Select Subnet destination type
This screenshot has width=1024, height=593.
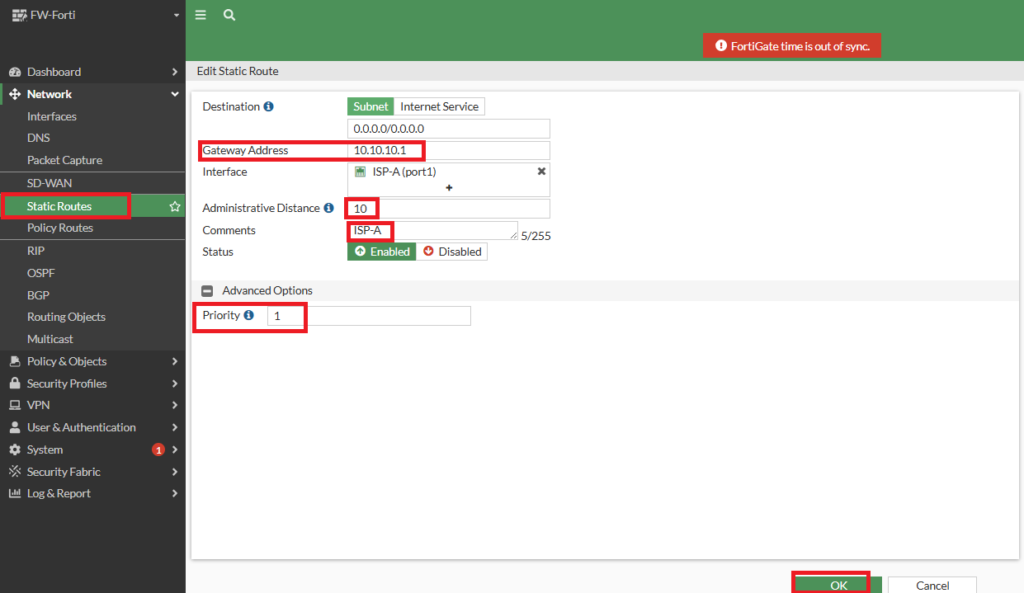(370, 107)
